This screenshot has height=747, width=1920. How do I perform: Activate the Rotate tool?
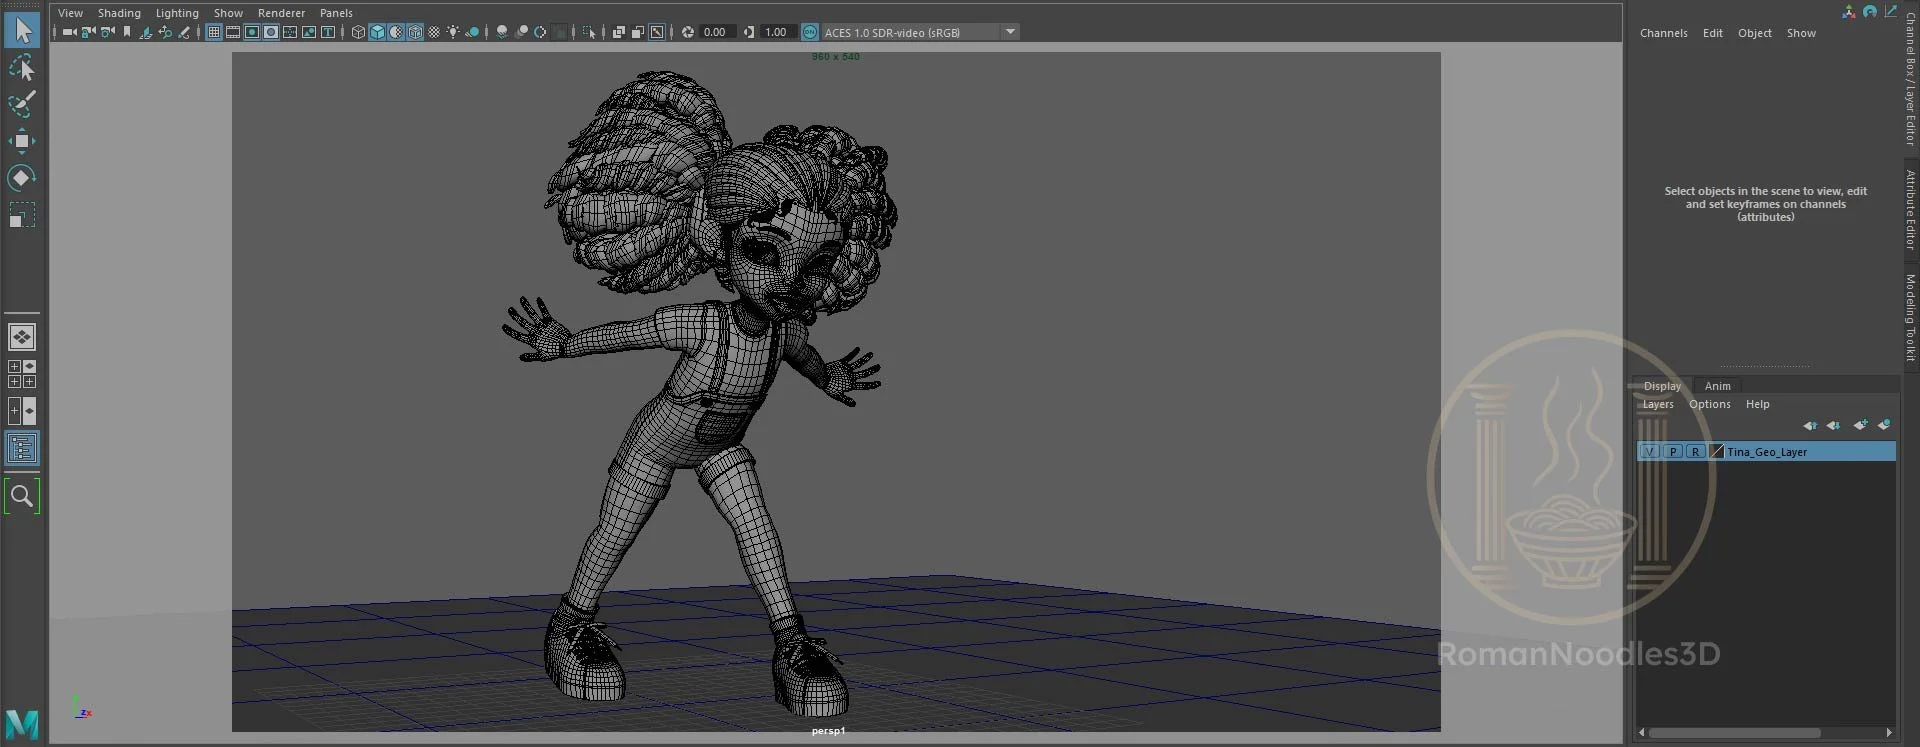click(x=22, y=178)
